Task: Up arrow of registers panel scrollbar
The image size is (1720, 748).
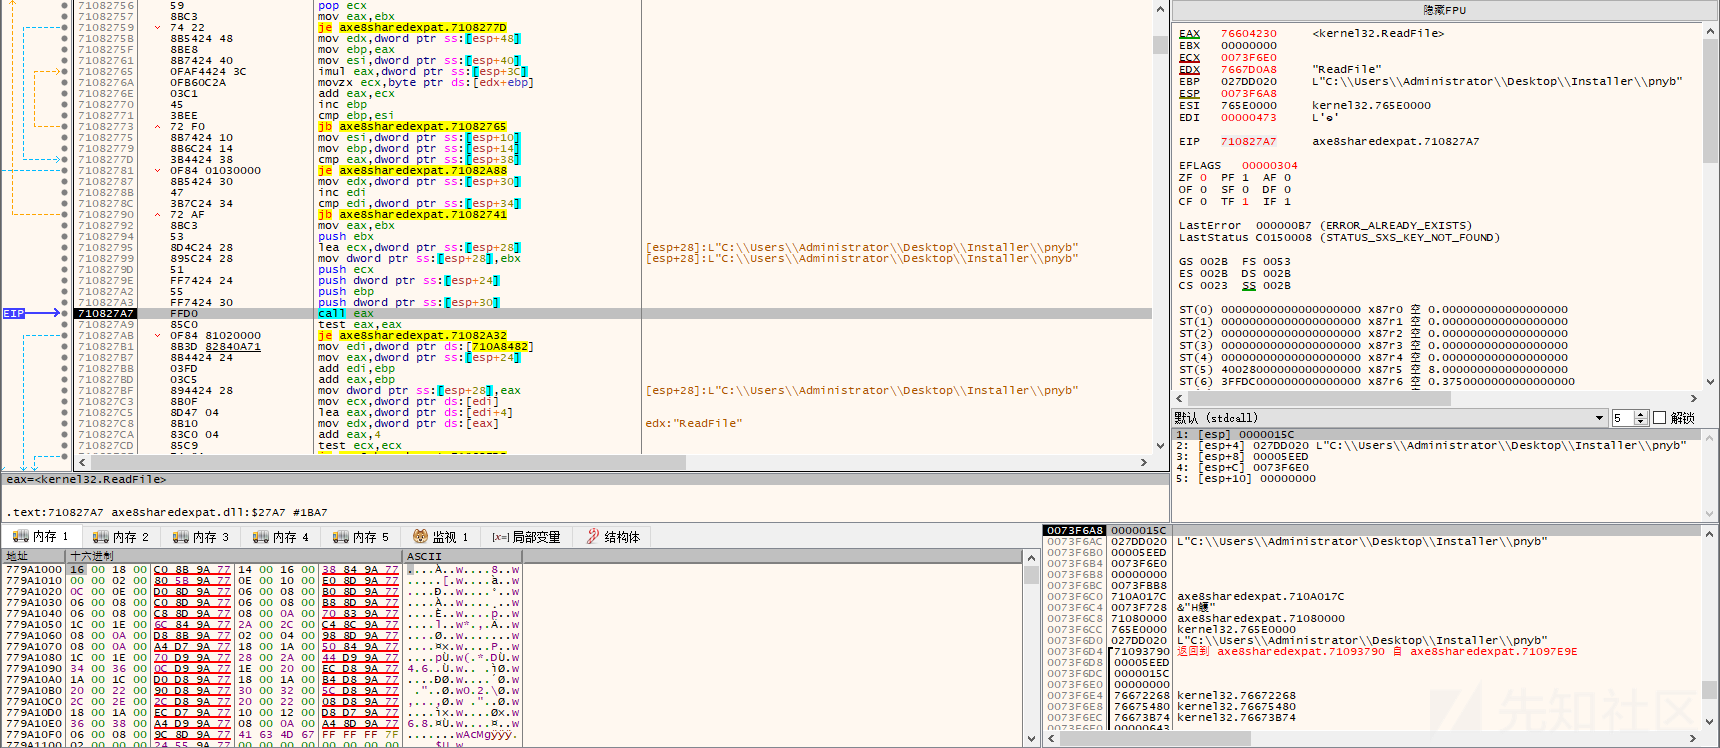Action: tap(1711, 31)
